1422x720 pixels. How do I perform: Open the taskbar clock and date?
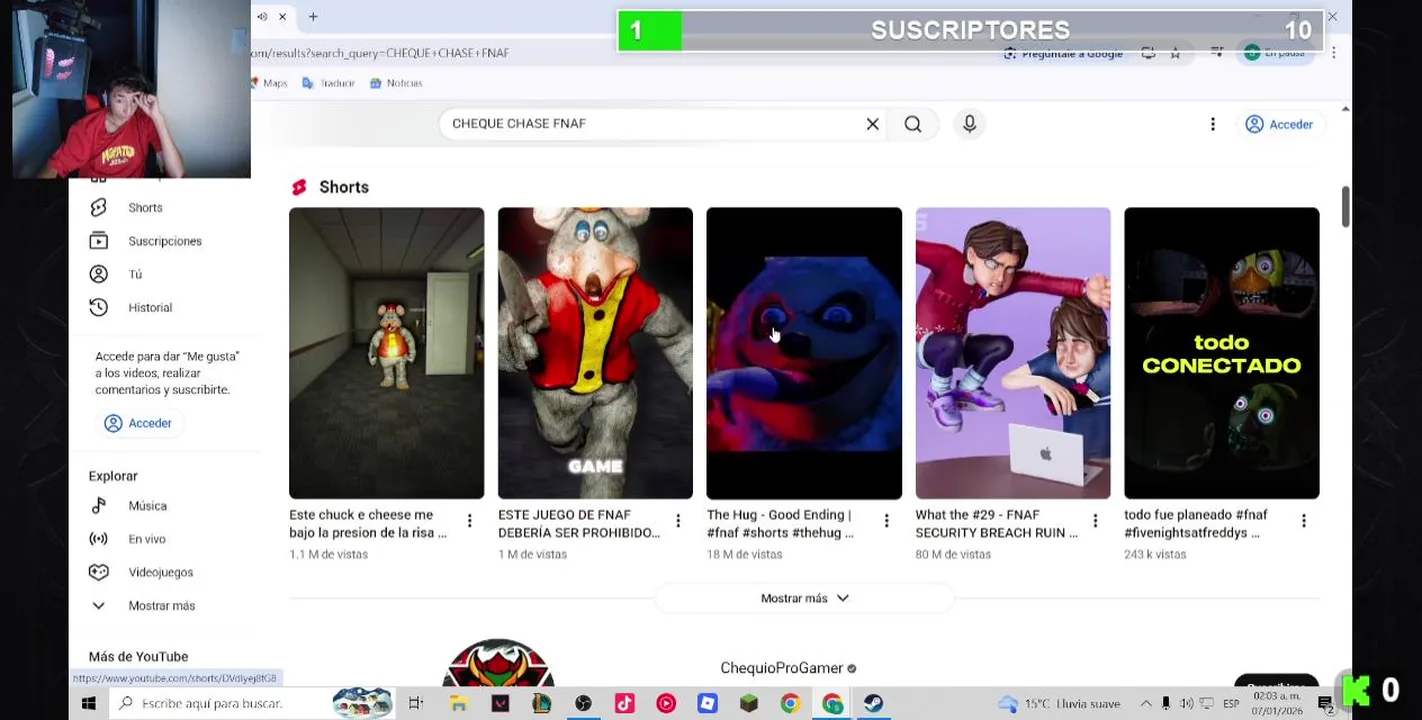pyautogui.click(x=1278, y=704)
